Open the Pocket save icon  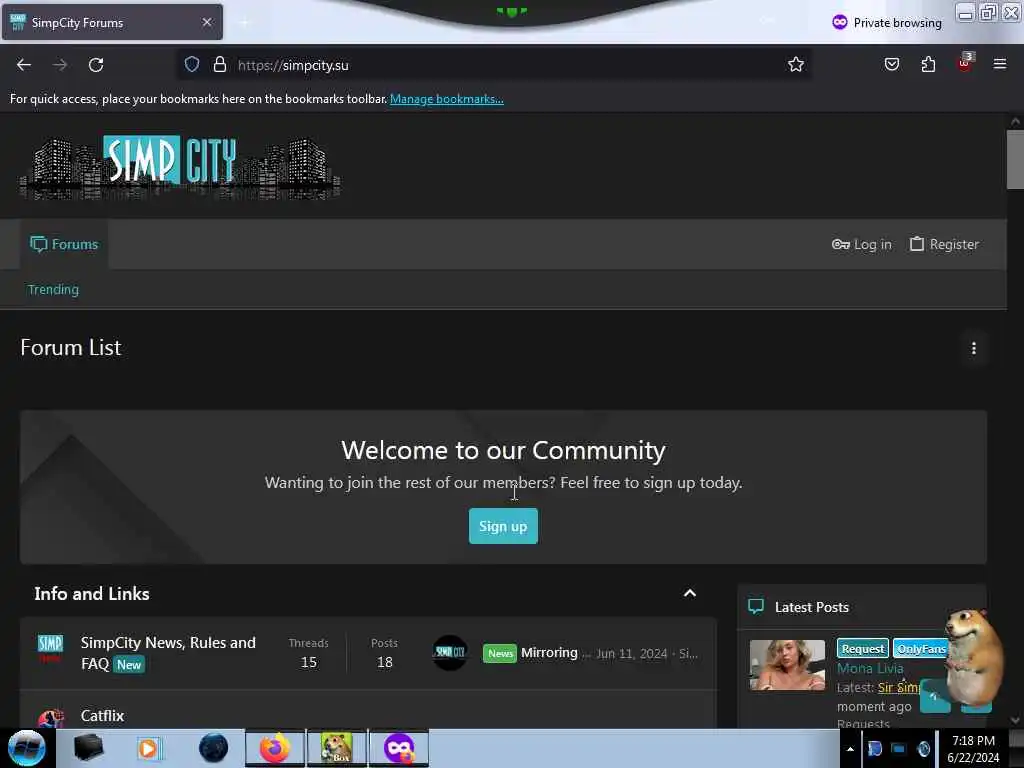coord(891,65)
